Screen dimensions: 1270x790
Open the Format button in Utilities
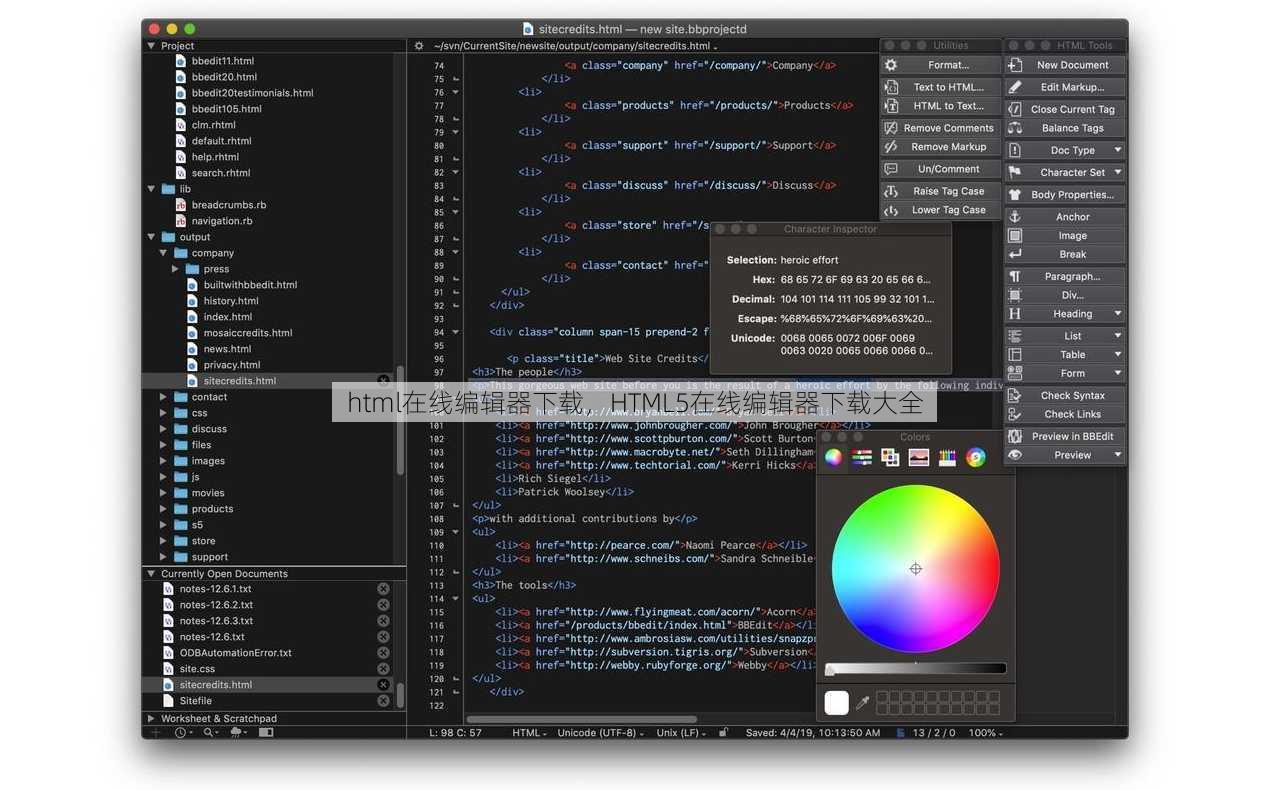(x=940, y=65)
